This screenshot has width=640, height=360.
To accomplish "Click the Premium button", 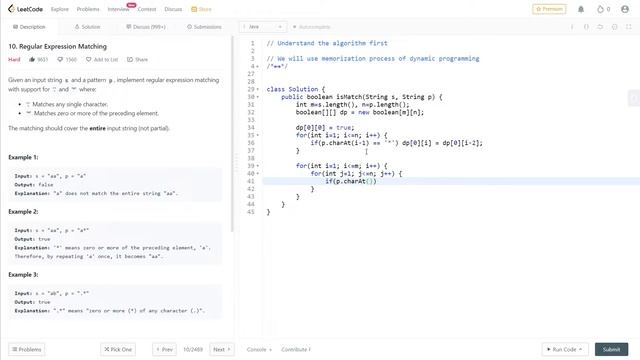I will (549, 9).
